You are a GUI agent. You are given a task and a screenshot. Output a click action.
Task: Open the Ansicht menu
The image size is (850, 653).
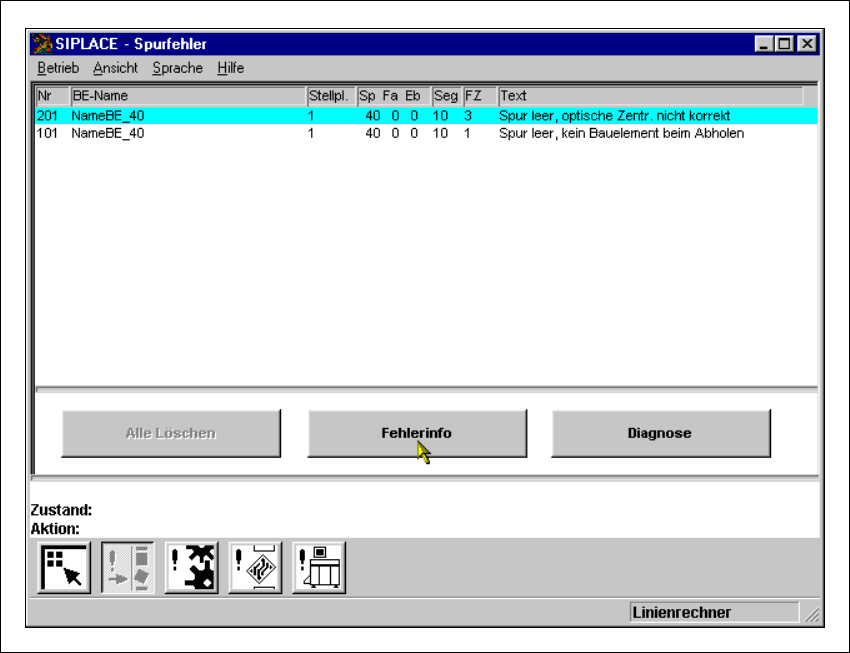pos(115,68)
